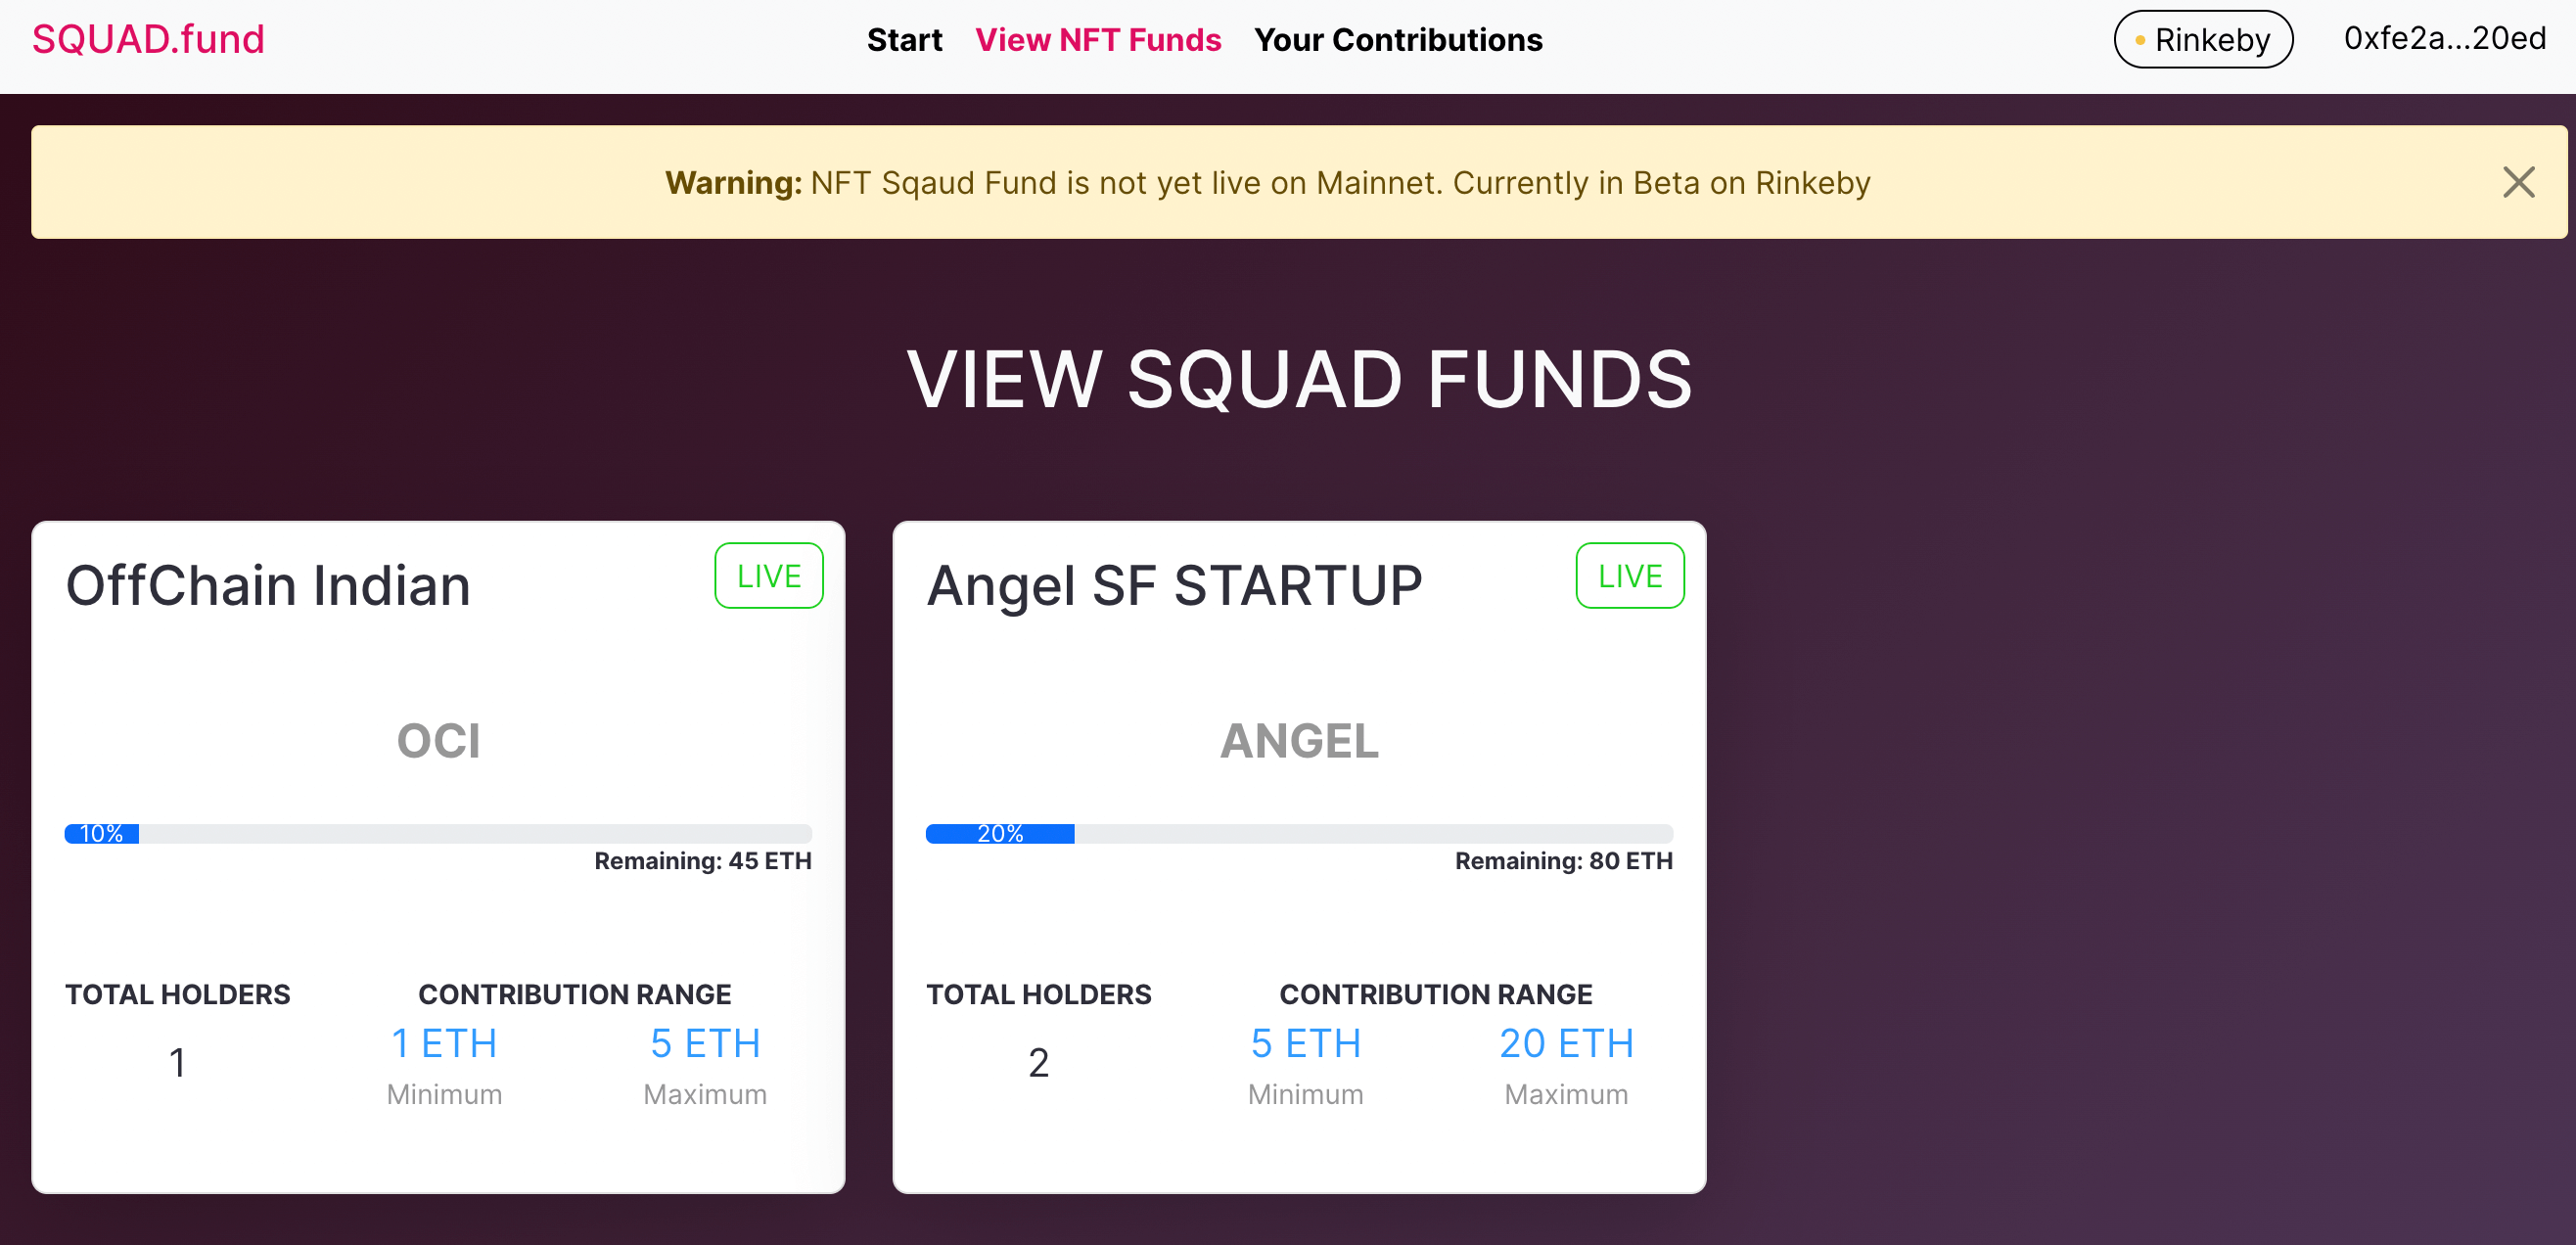This screenshot has height=1245, width=2576.
Task: Open the View NFT Funds page
Action: 1098,40
